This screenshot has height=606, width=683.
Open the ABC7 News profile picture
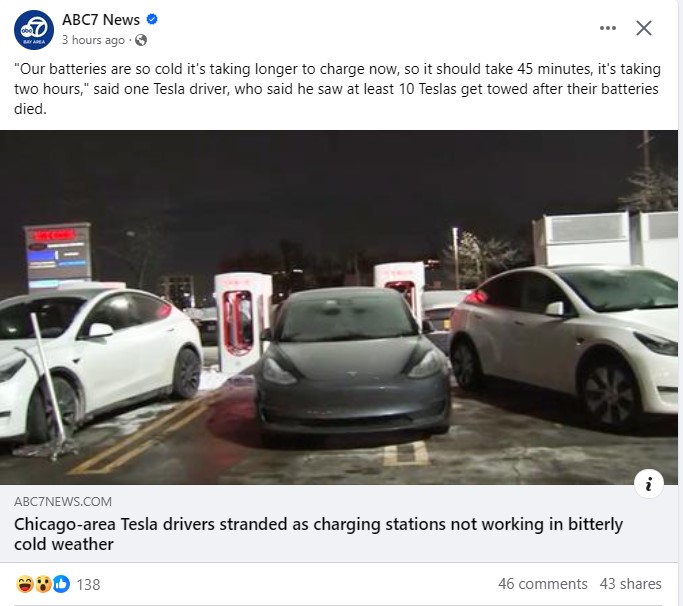[x=34, y=30]
